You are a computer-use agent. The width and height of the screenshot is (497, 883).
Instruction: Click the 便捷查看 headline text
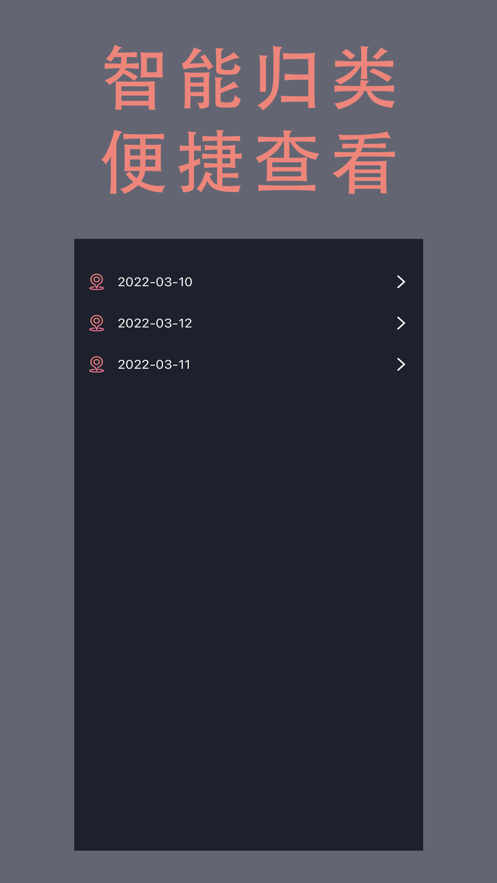[x=249, y=162]
